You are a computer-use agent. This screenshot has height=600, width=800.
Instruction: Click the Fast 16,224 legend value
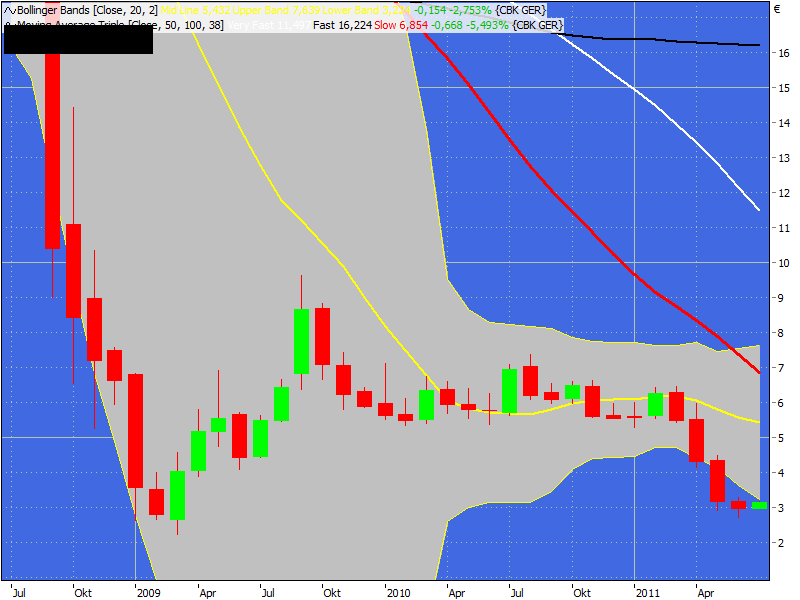tap(342, 25)
